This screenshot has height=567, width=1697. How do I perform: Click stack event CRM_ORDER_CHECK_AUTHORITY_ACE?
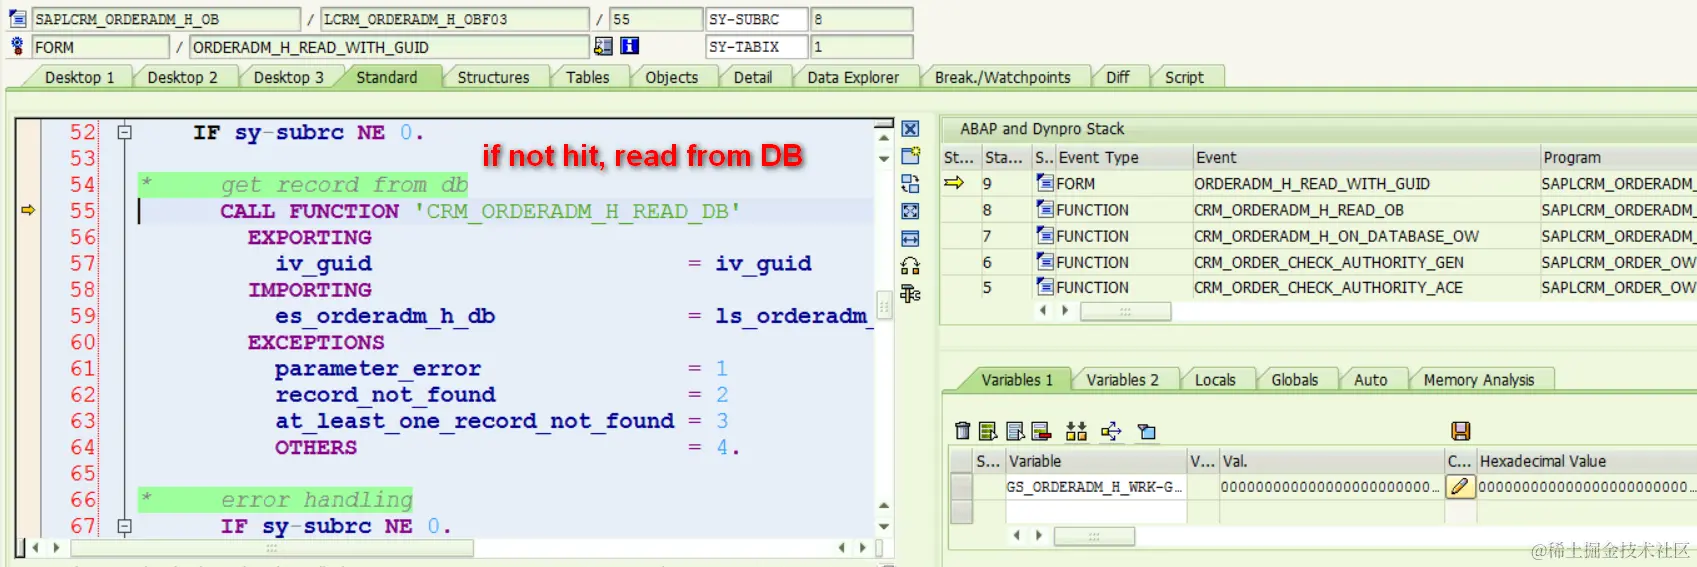coord(1328,286)
